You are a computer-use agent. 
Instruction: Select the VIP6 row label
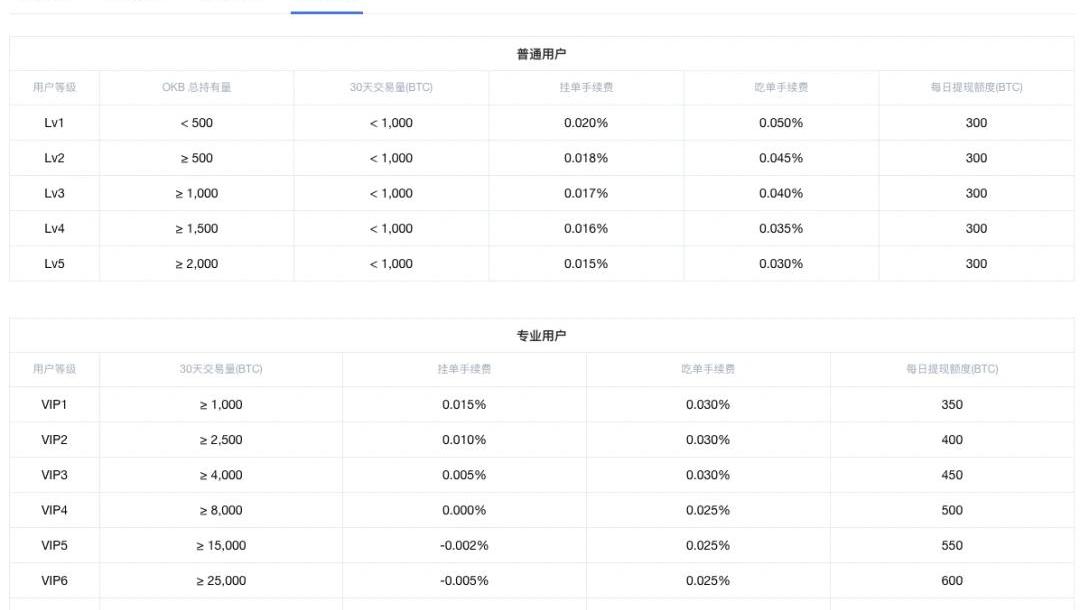[54, 581]
